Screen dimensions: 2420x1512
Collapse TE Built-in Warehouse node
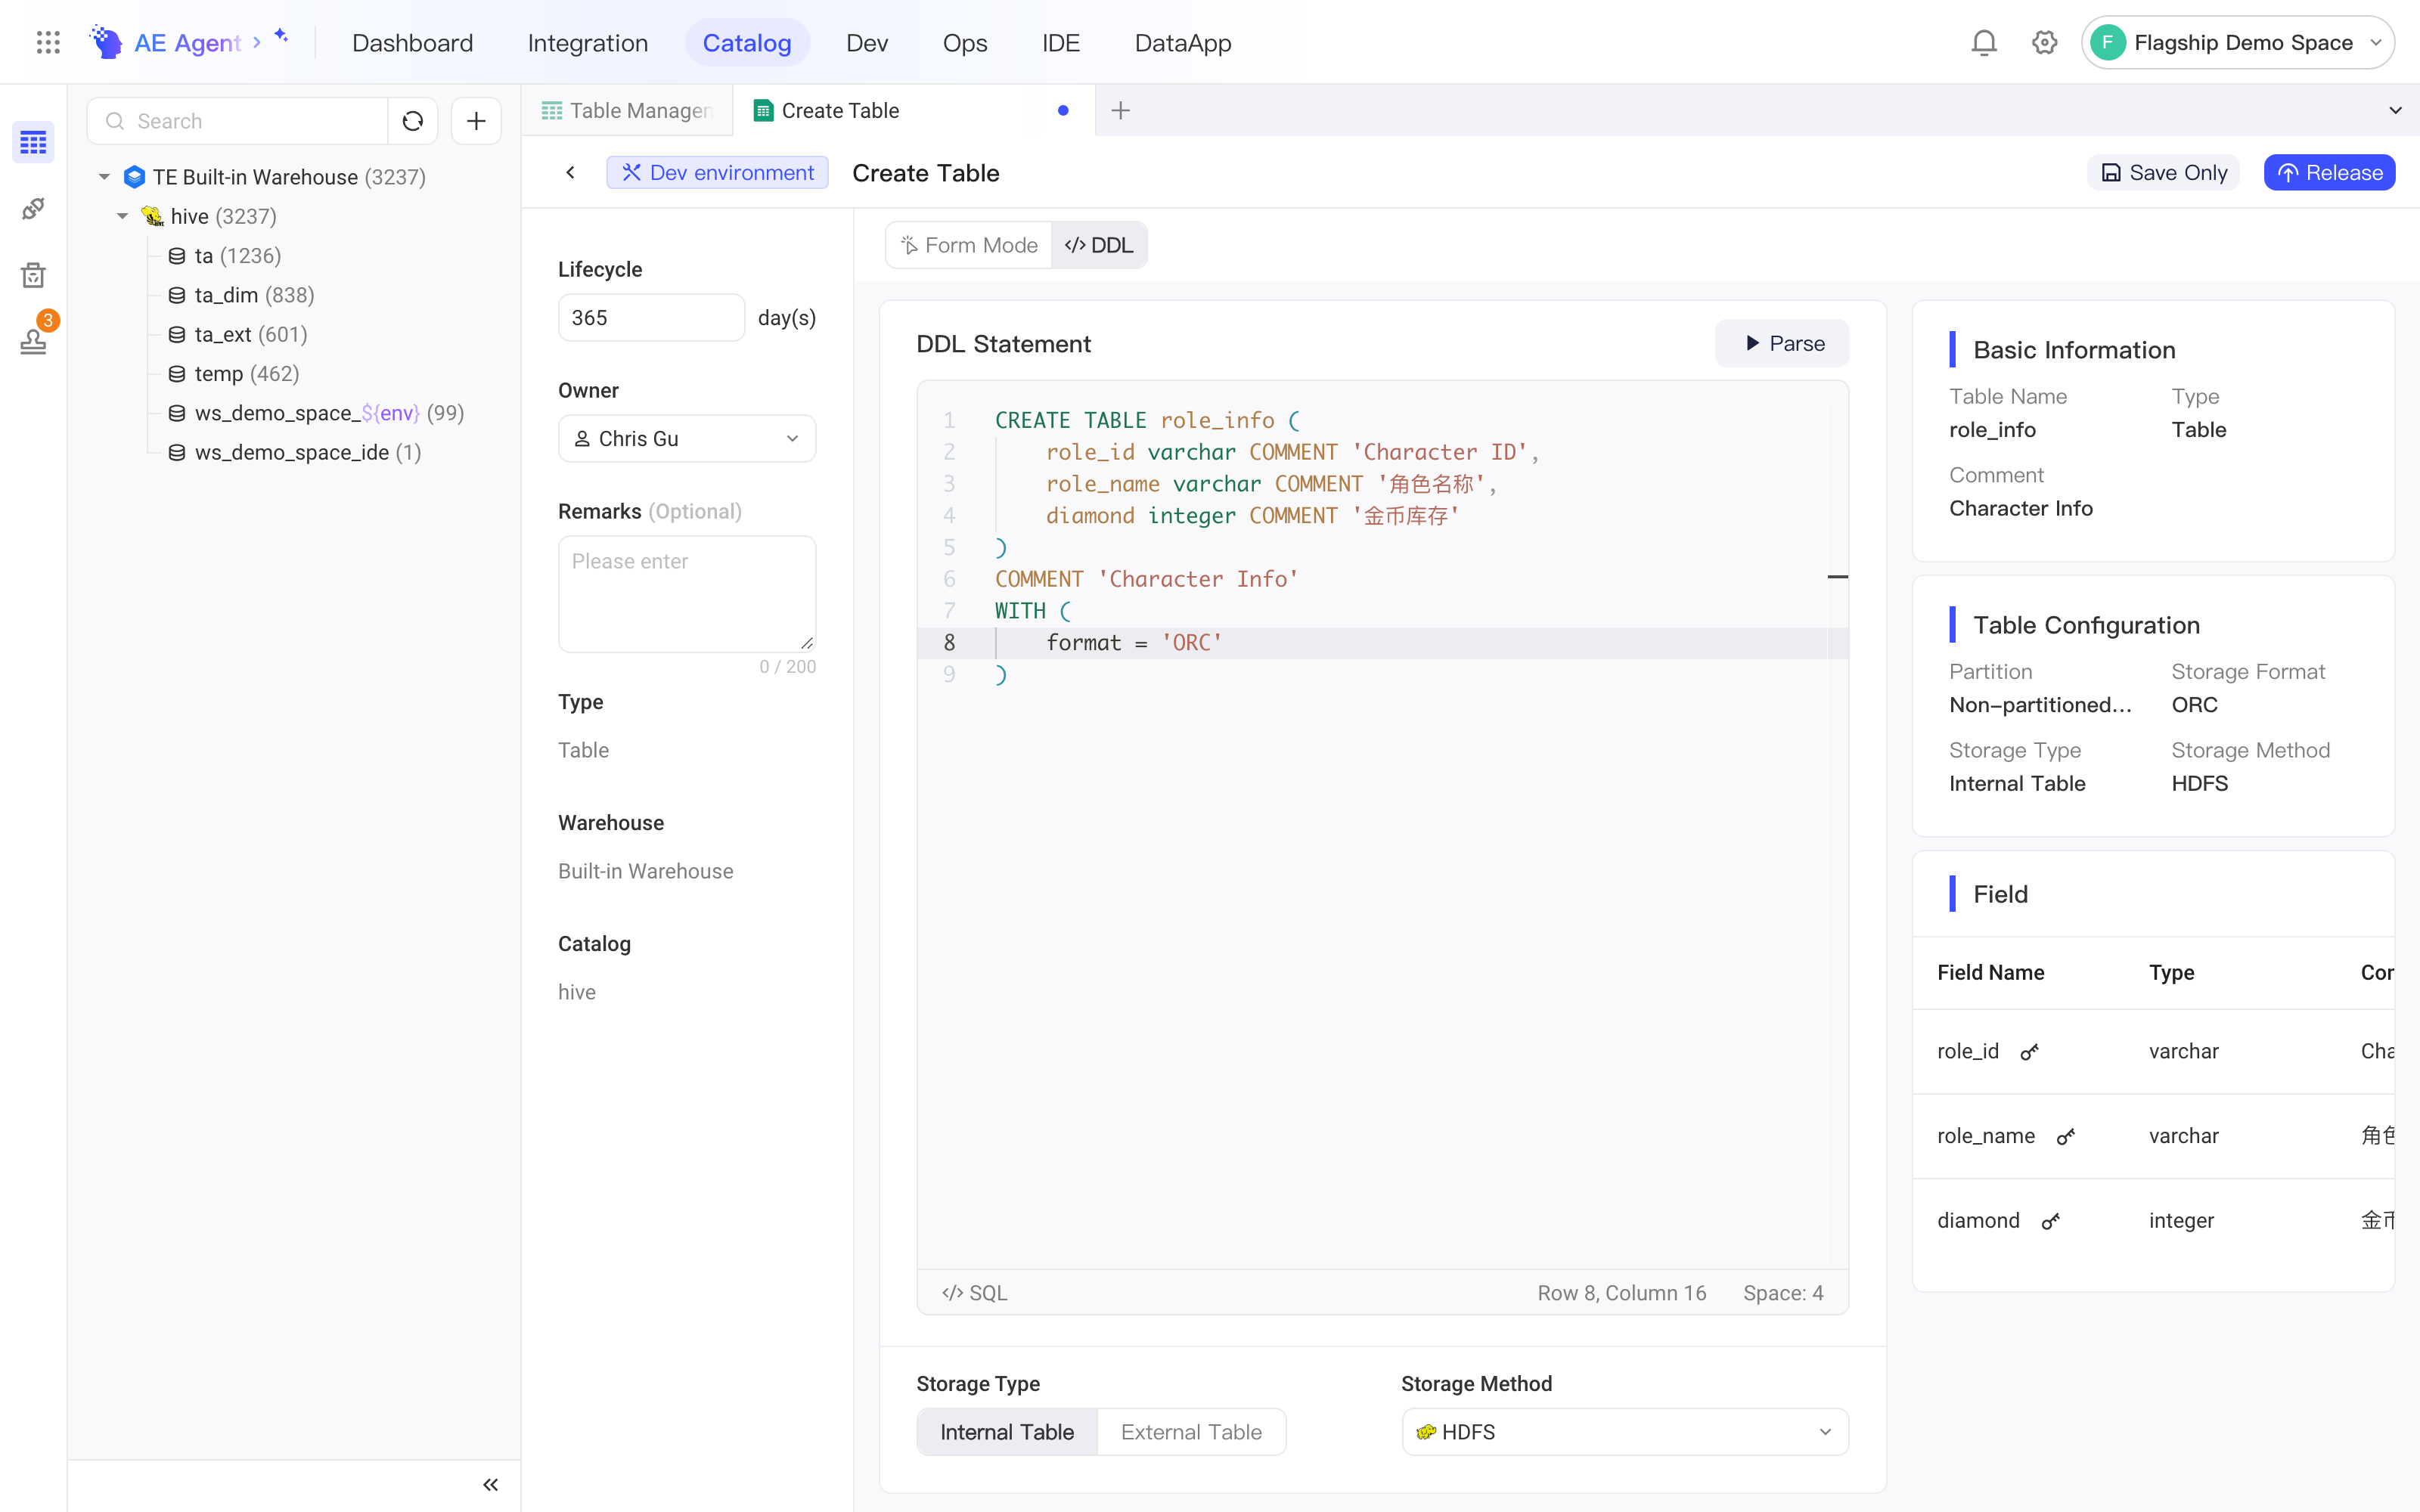(104, 177)
